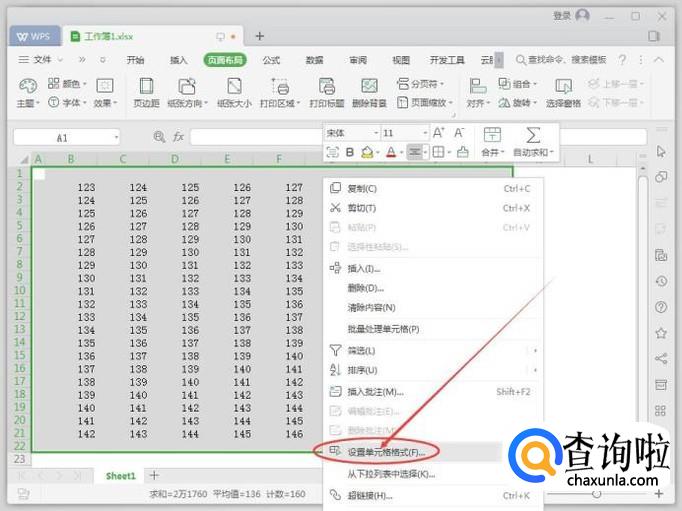Switch to the Insert (插入) ribbon tab
The image size is (682, 511).
click(178, 60)
